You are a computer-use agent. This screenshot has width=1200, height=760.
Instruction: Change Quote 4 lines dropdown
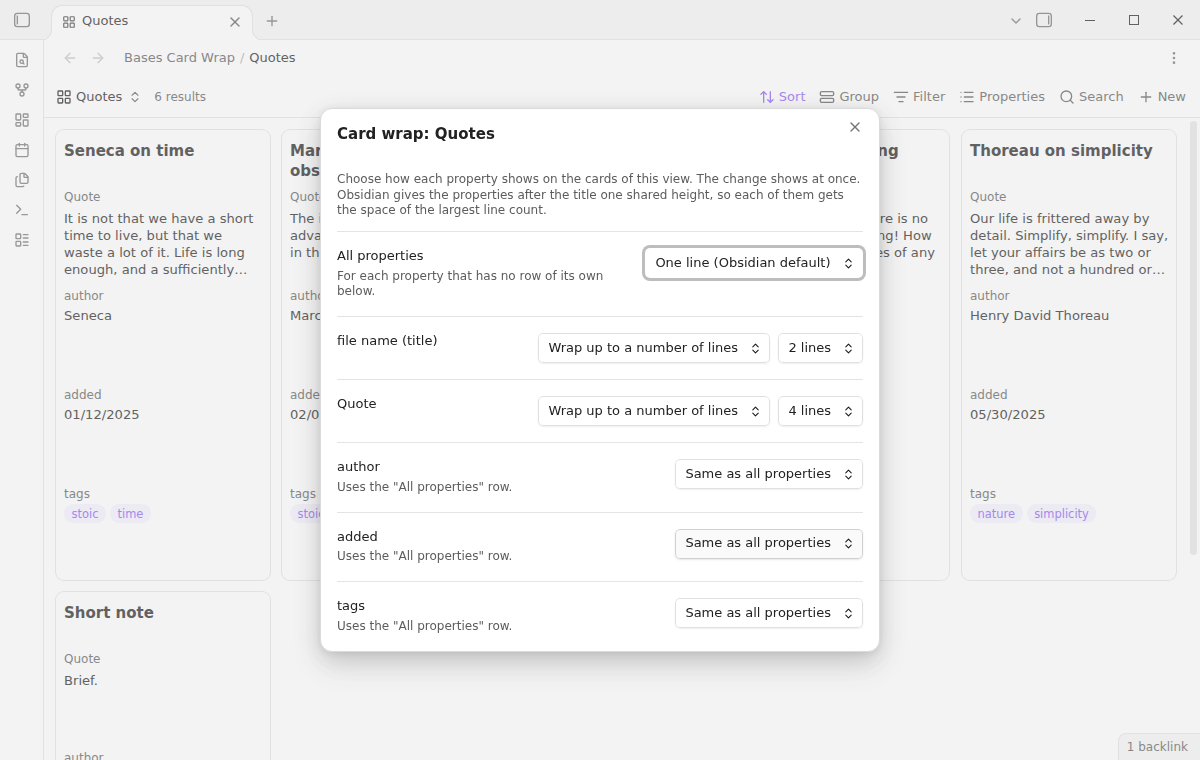(820, 411)
